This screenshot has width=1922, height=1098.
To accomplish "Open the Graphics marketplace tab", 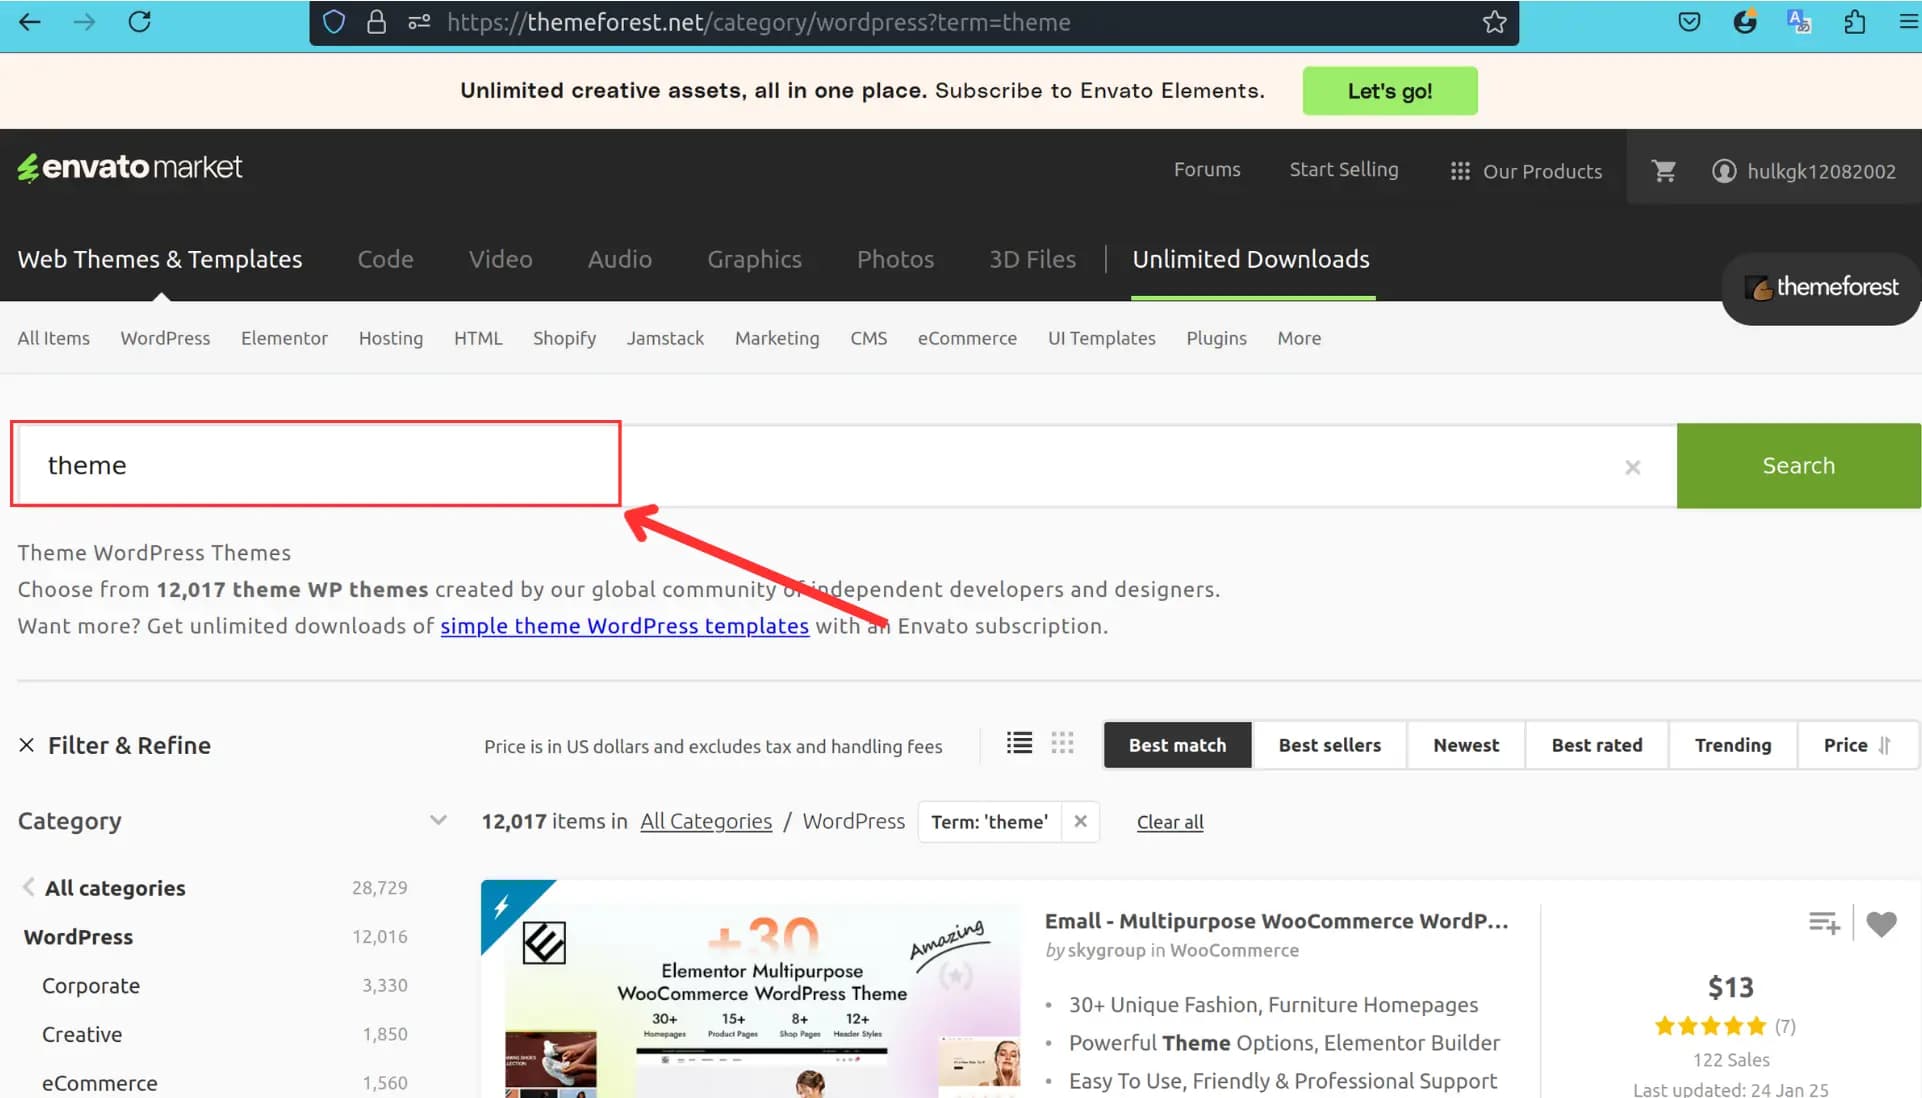I will point(754,259).
